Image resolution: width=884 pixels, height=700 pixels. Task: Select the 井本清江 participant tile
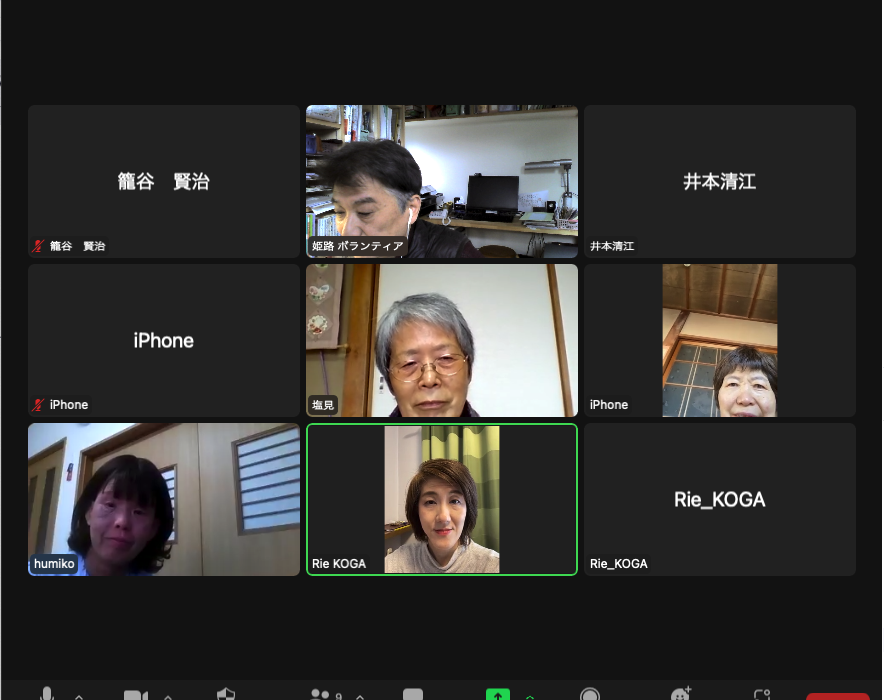tap(720, 181)
